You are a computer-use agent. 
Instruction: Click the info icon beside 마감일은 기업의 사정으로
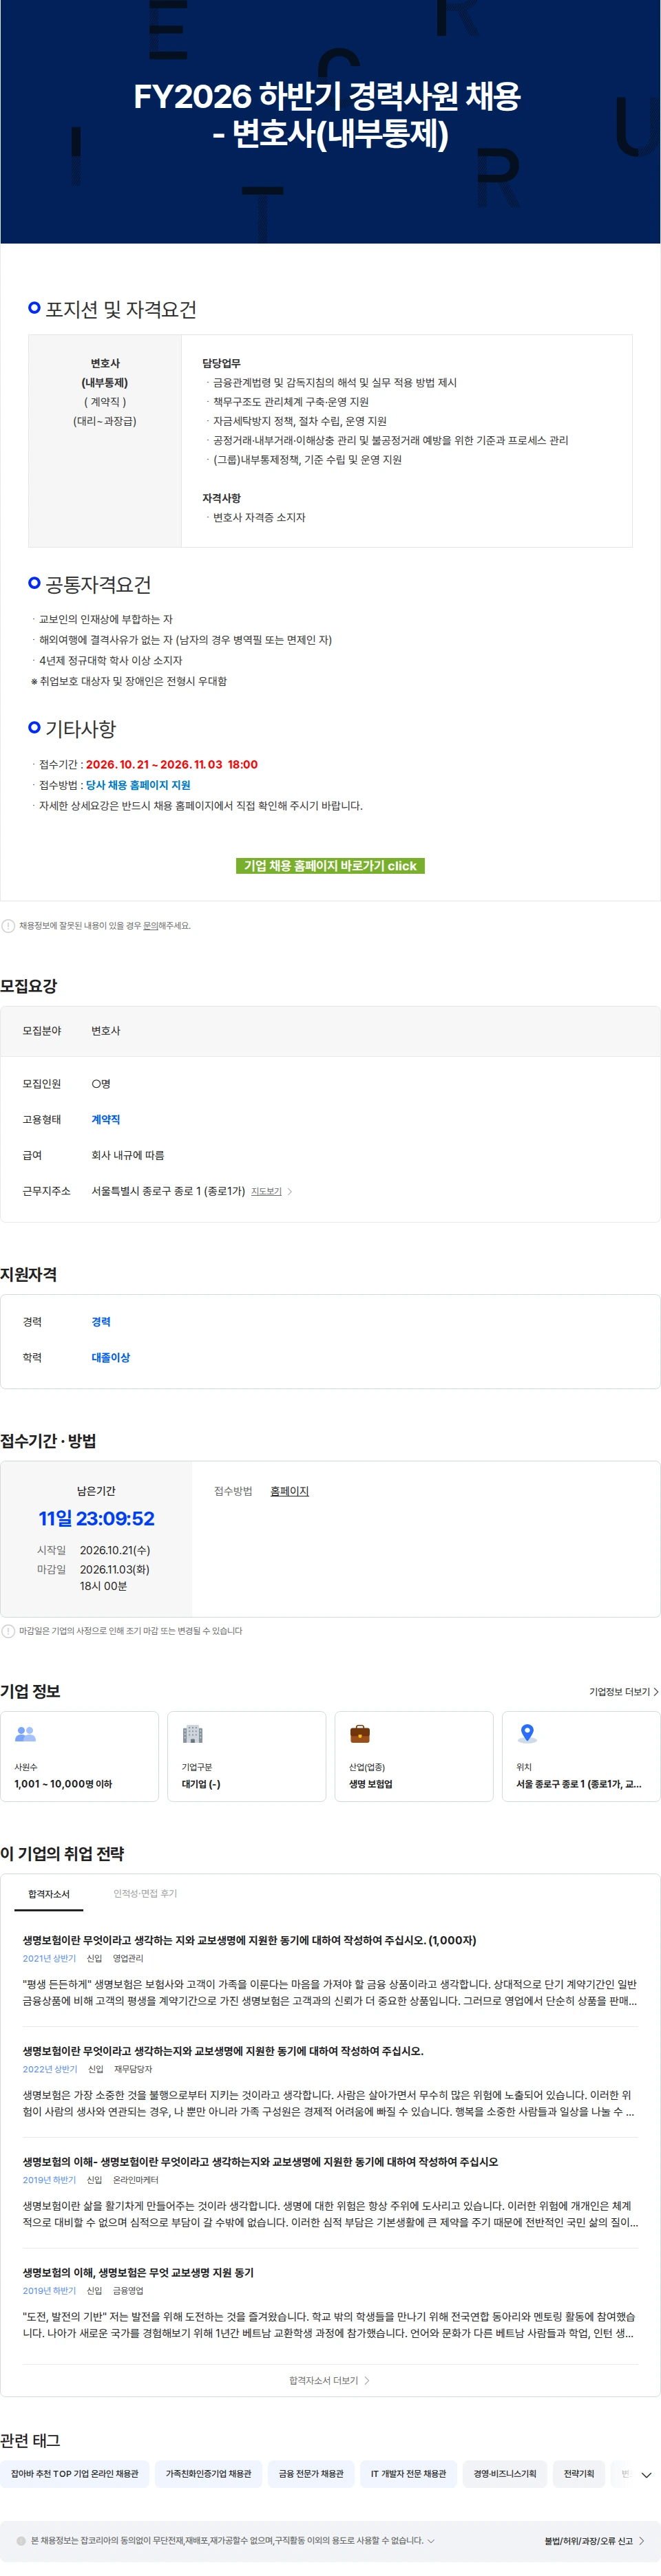point(8,1631)
